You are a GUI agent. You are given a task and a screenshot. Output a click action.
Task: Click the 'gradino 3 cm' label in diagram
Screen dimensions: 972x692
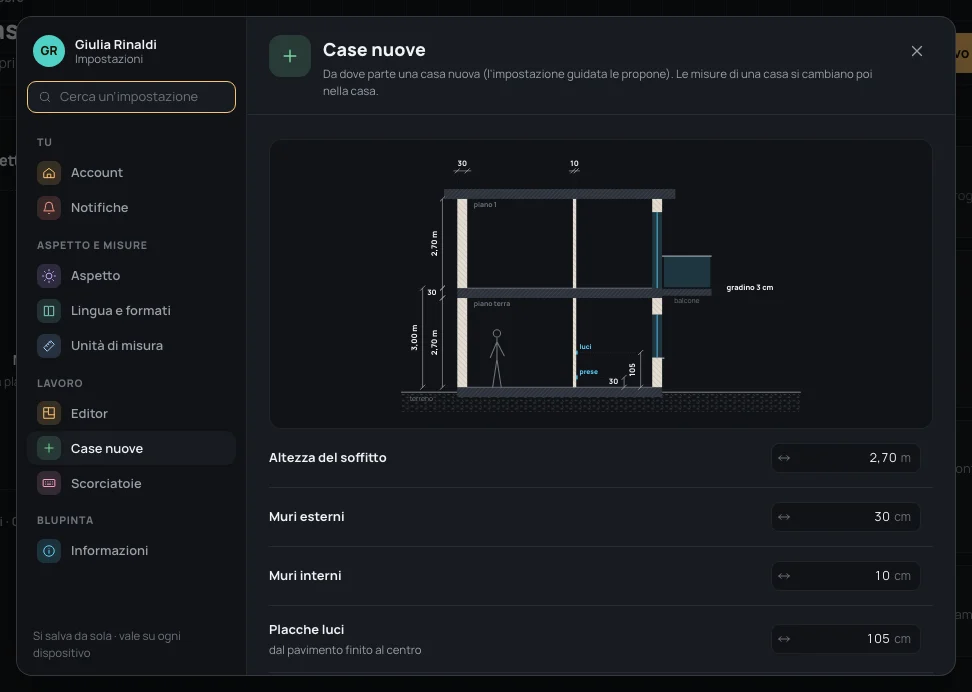click(x=749, y=288)
